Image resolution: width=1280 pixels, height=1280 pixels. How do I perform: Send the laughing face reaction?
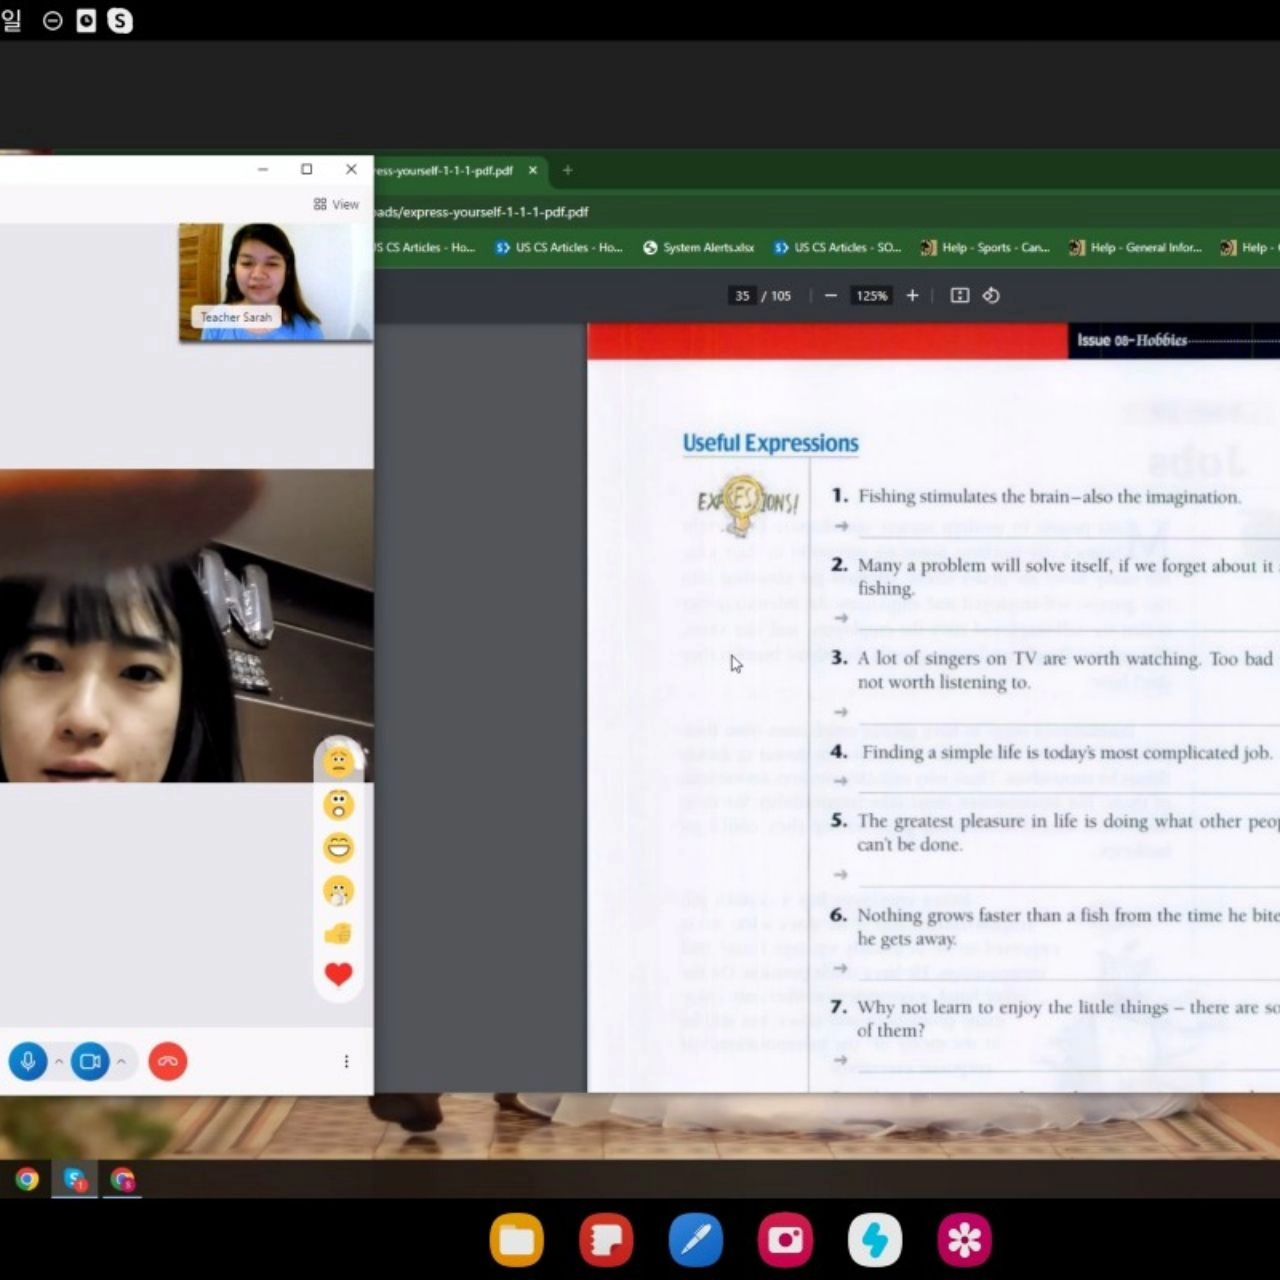339,848
